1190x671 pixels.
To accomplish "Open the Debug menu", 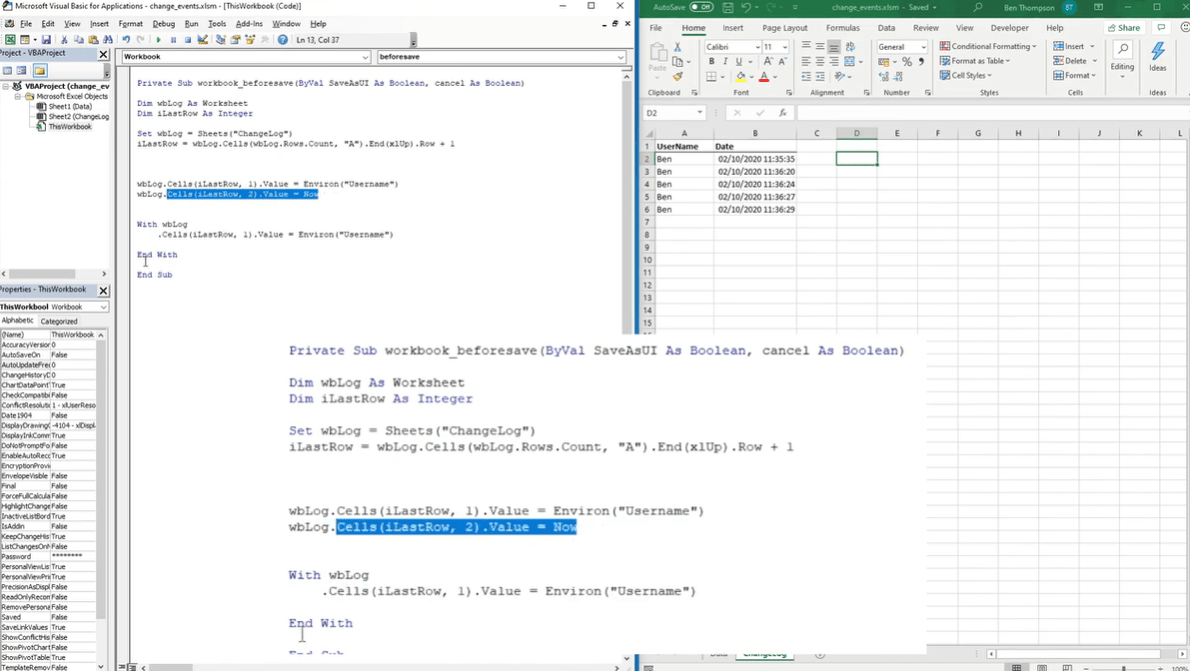I will pos(164,24).
